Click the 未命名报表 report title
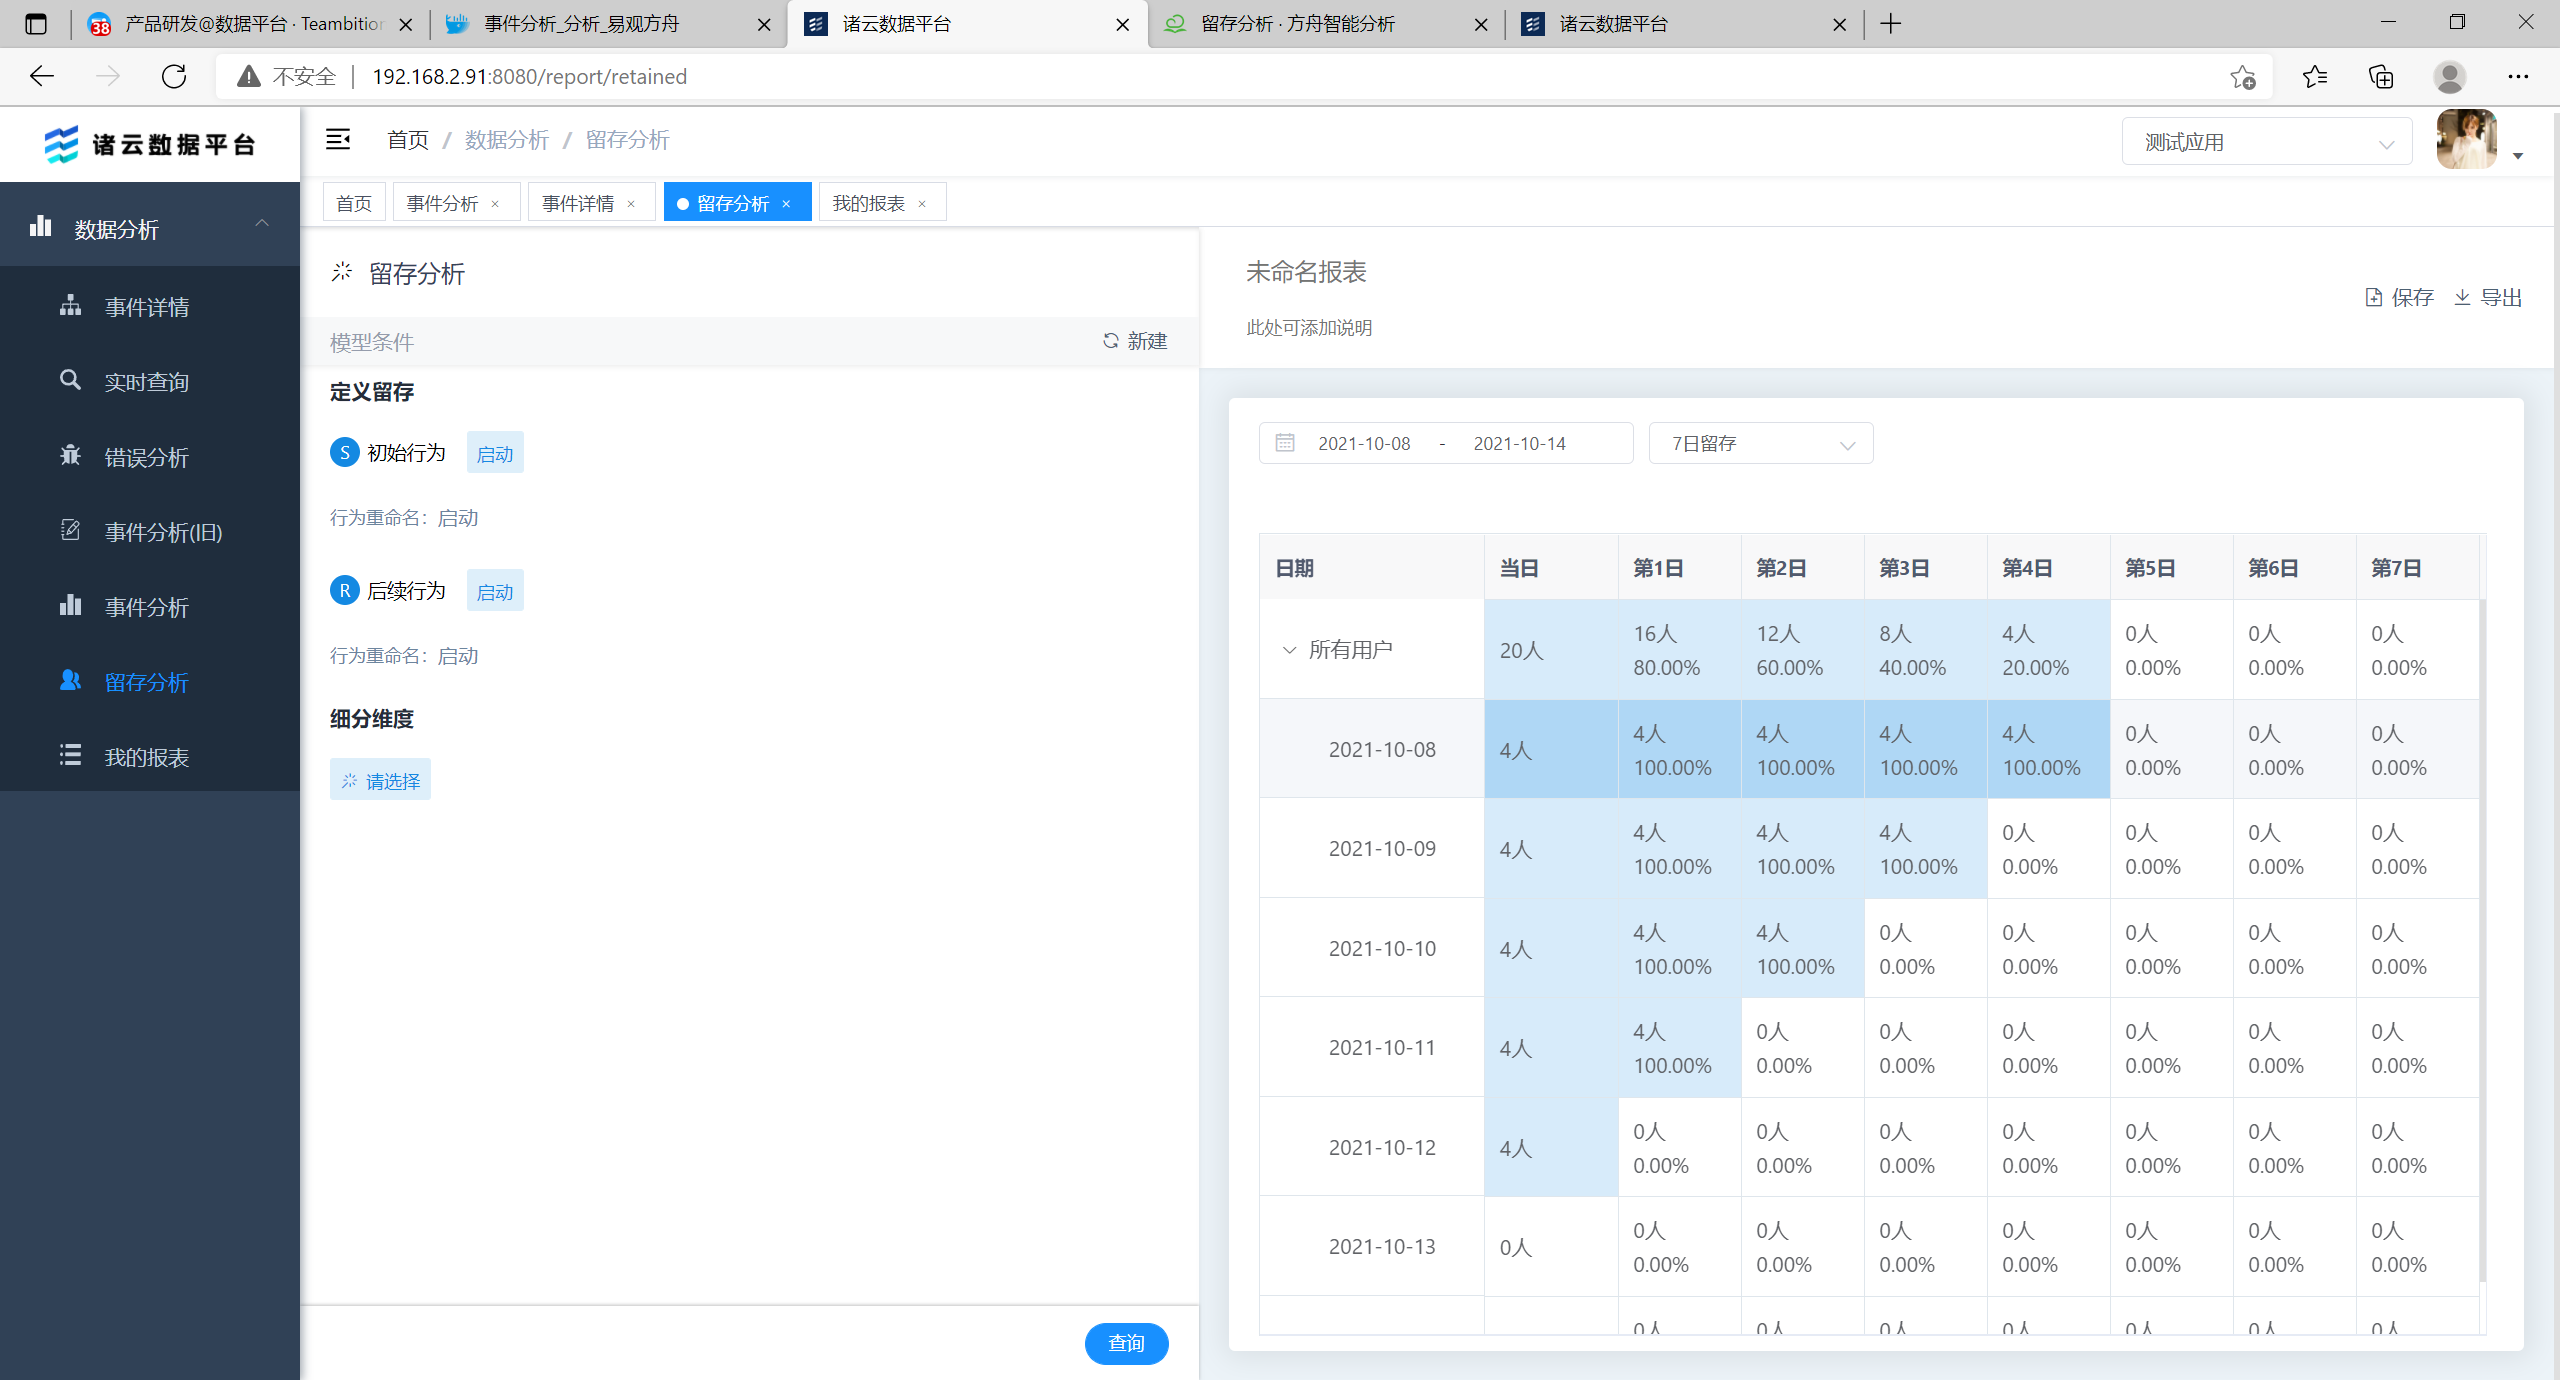Image resolution: width=2560 pixels, height=1380 pixels. (x=1306, y=272)
